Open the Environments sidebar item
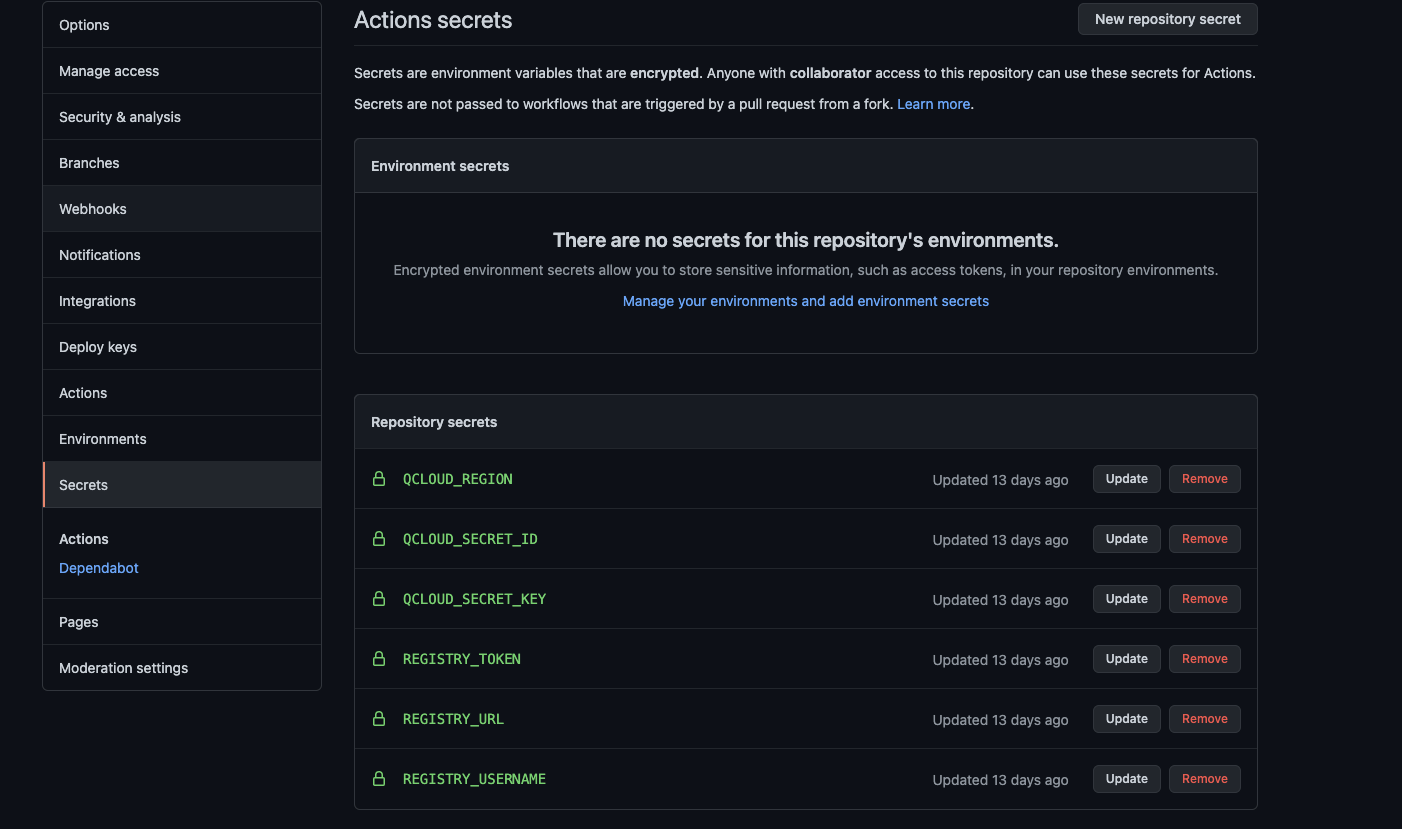 coord(103,439)
